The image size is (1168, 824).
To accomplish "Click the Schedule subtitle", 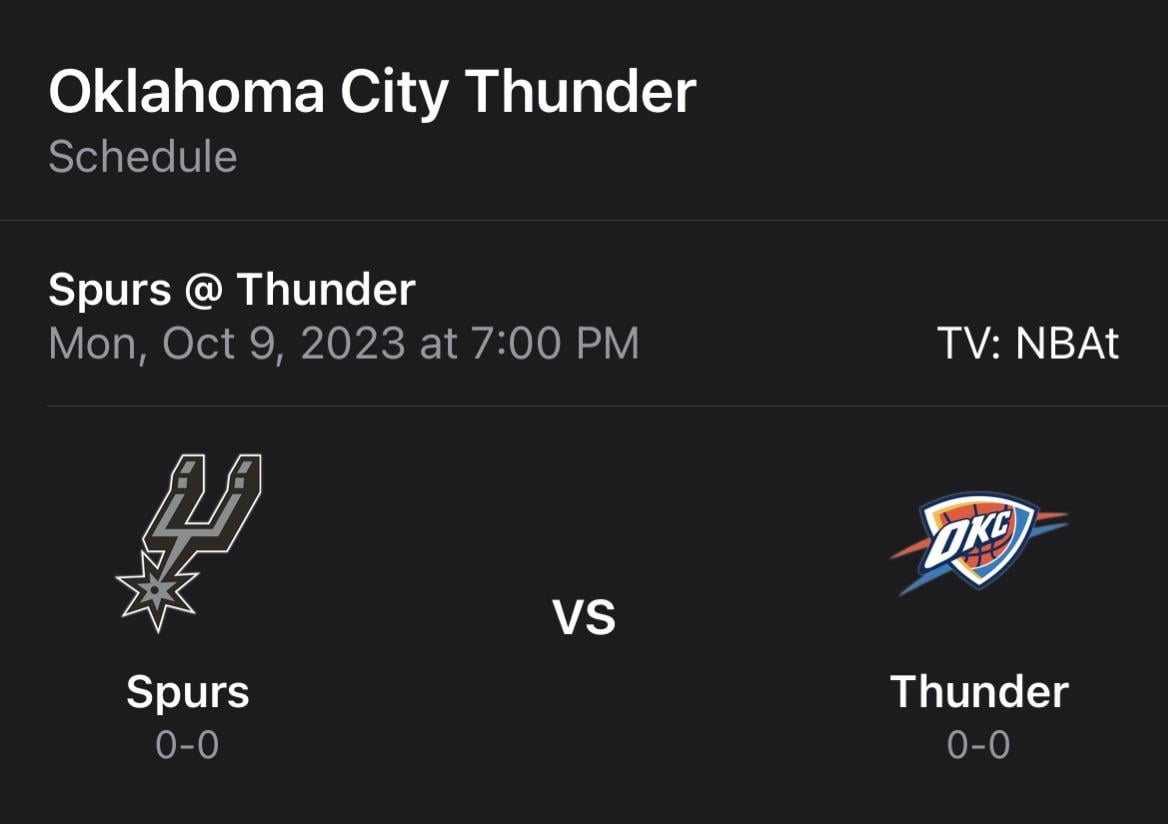I will (143, 157).
